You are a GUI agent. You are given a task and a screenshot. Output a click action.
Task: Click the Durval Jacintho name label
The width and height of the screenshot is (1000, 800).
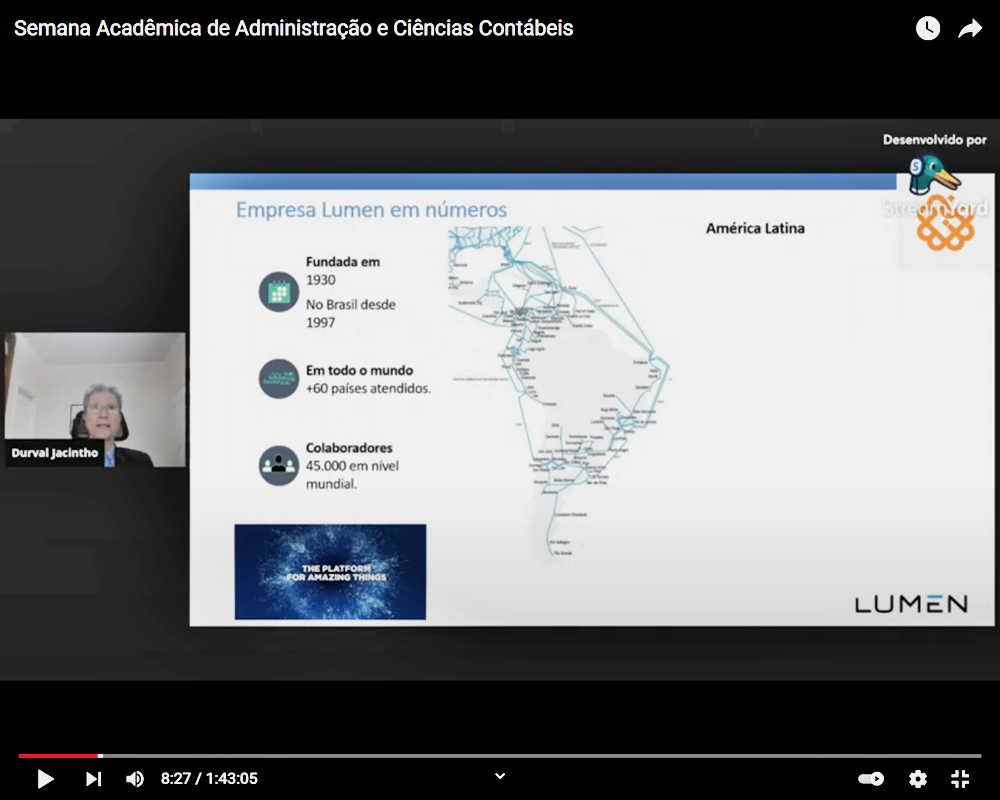click(x=55, y=453)
